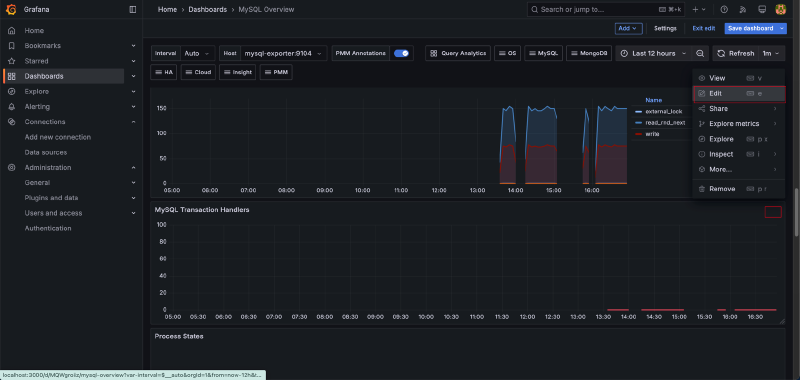Open Starred in the sidebar

point(36,61)
